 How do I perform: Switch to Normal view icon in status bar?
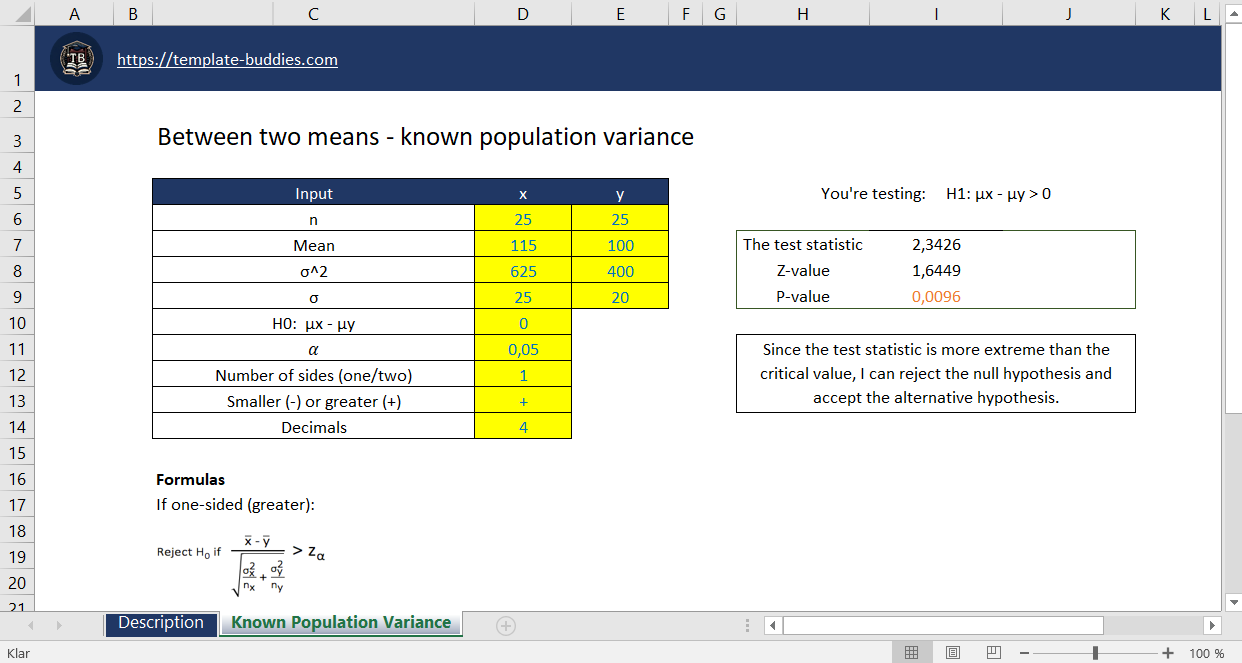pyautogui.click(x=911, y=651)
